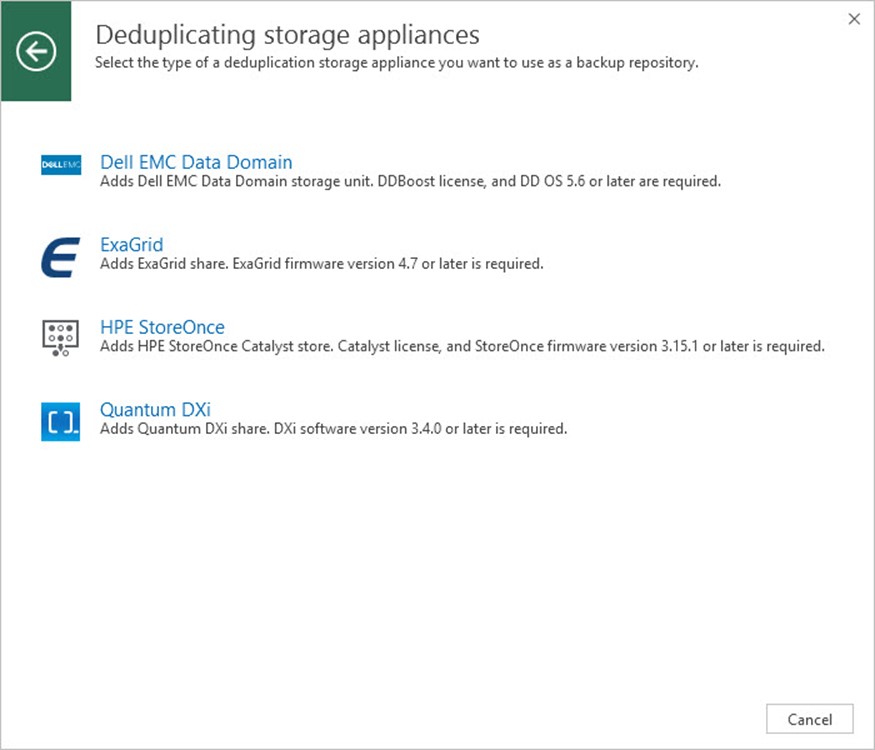Open the HPE StoreOnce option
The height and width of the screenshot is (750, 875).
(x=162, y=327)
